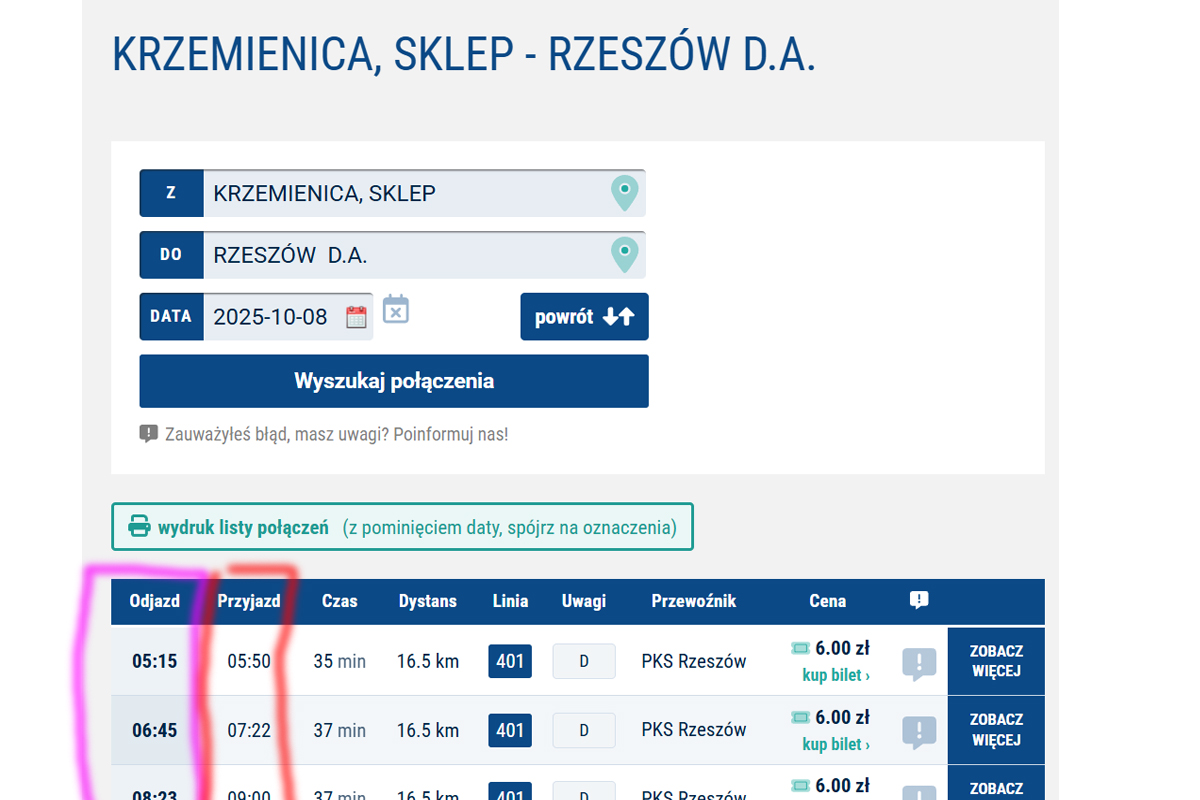Open Zobacz więcej for 05:15 connection
Screen dimensions: 1200x800
tap(995, 661)
